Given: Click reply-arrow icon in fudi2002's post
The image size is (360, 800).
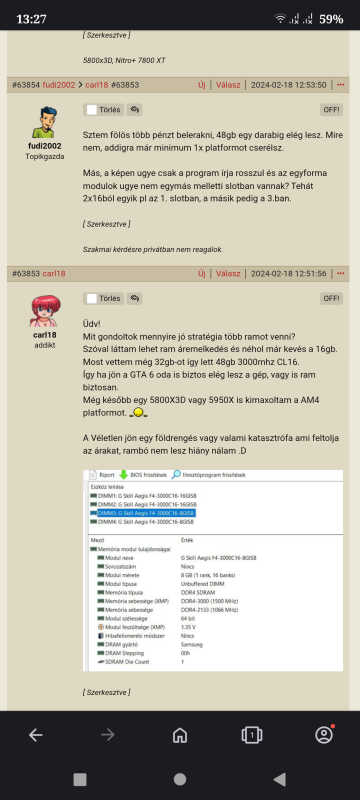Looking at the screenshot, I should point(135,110).
